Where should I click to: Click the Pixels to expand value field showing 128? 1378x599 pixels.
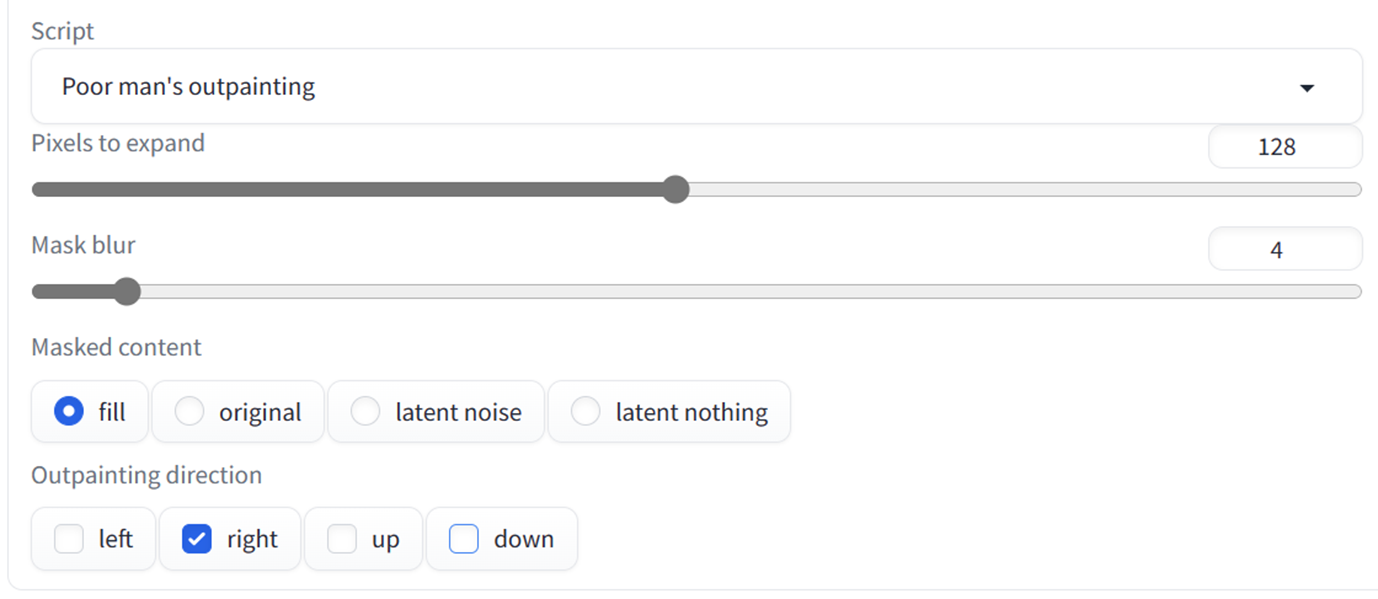point(1285,147)
